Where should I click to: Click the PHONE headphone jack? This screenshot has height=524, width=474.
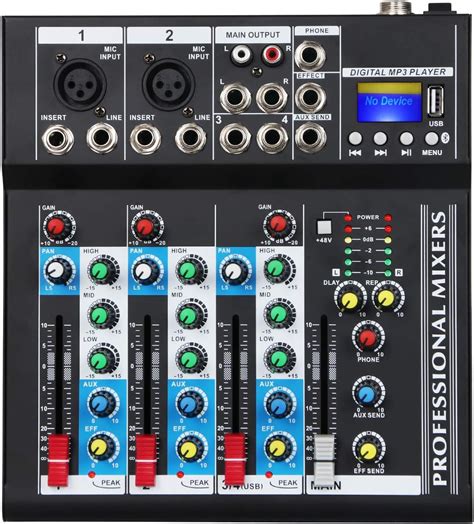tap(310, 55)
